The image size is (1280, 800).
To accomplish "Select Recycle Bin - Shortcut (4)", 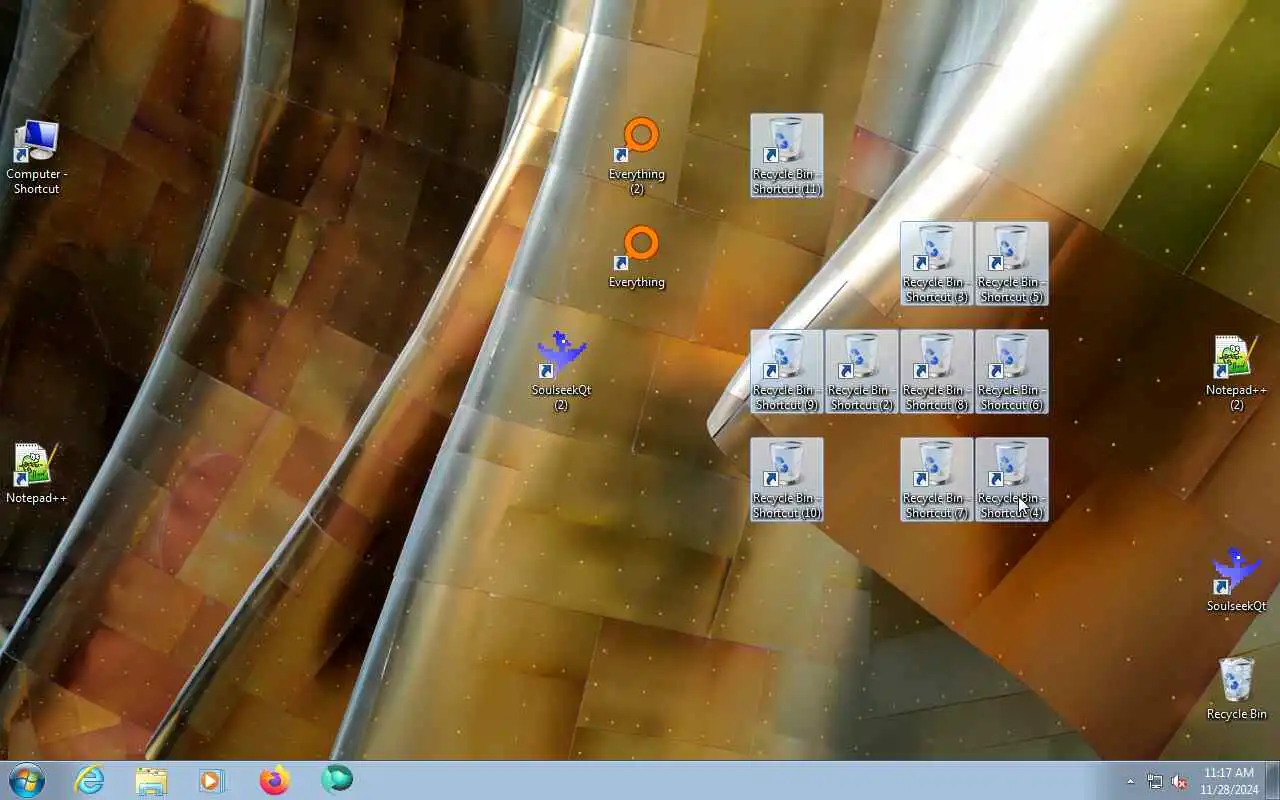I will click(x=1012, y=479).
